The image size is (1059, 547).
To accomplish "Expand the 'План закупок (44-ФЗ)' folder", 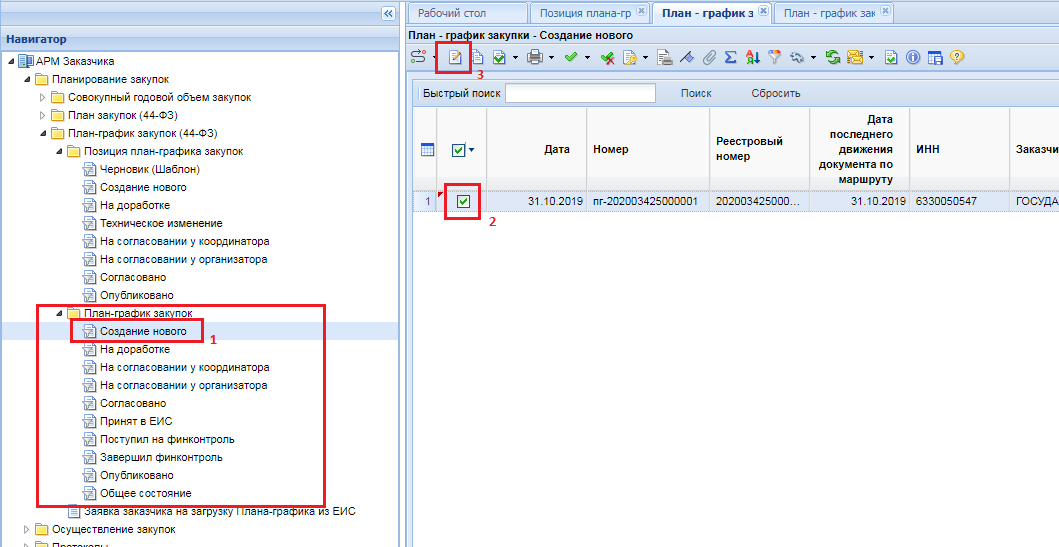I will 42,115.
